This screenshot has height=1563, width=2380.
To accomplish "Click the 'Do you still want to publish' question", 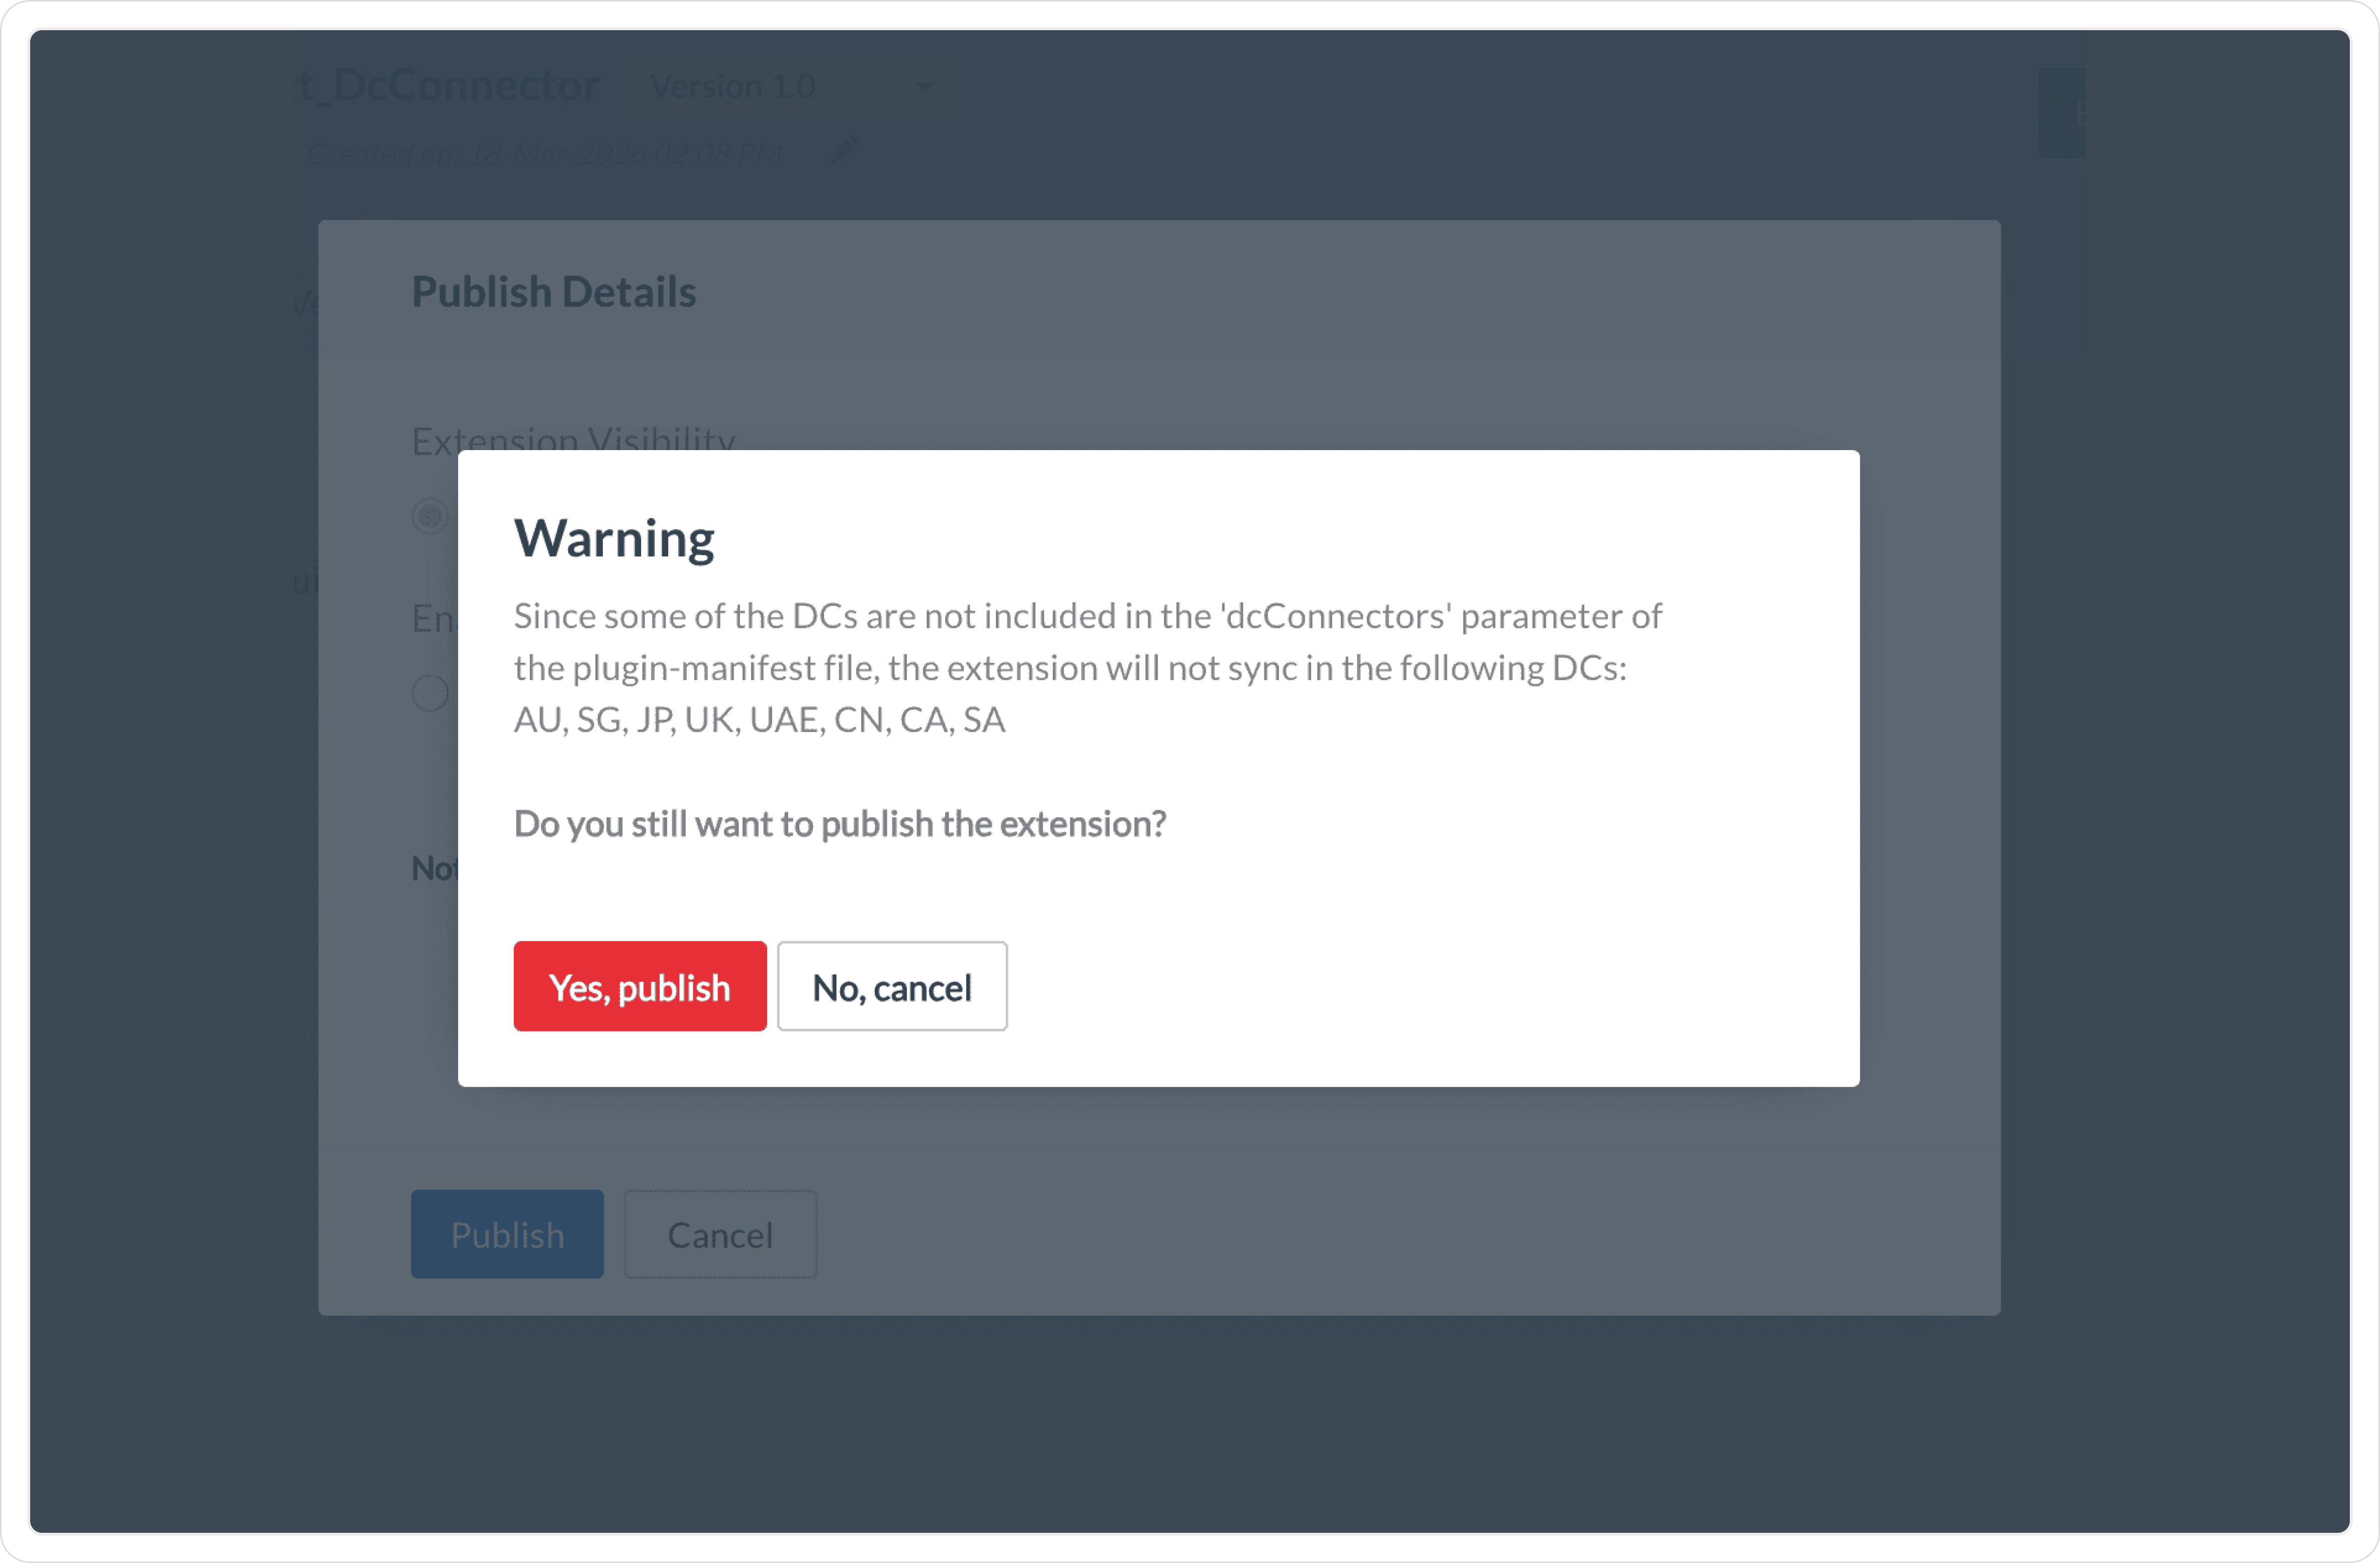I will tap(839, 824).
